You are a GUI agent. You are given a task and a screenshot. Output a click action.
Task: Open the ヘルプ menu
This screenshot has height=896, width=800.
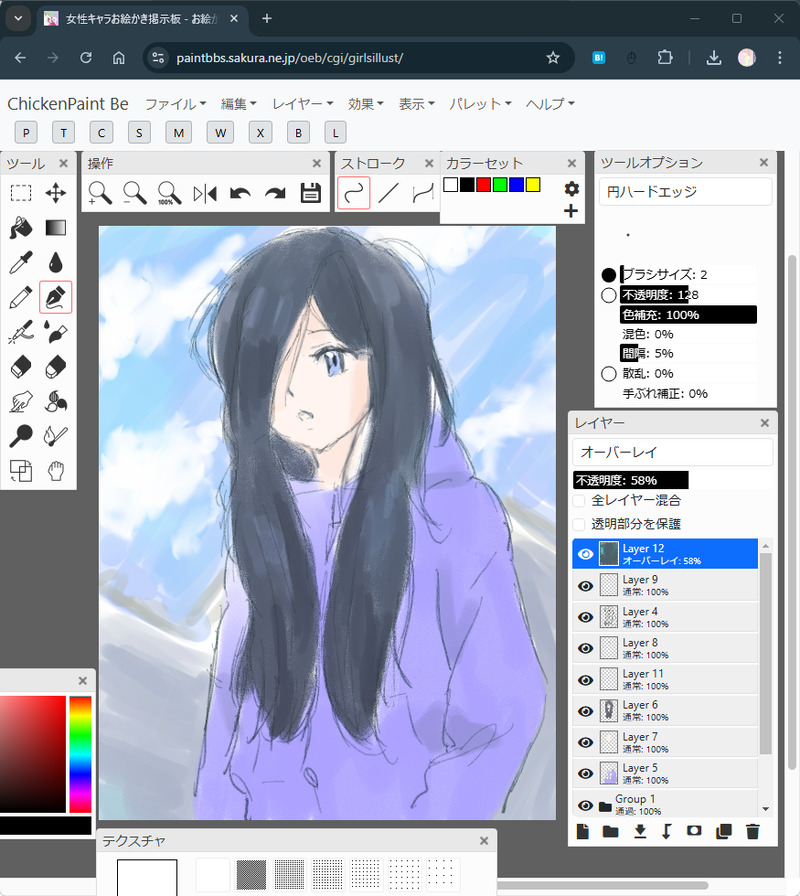[550, 104]
